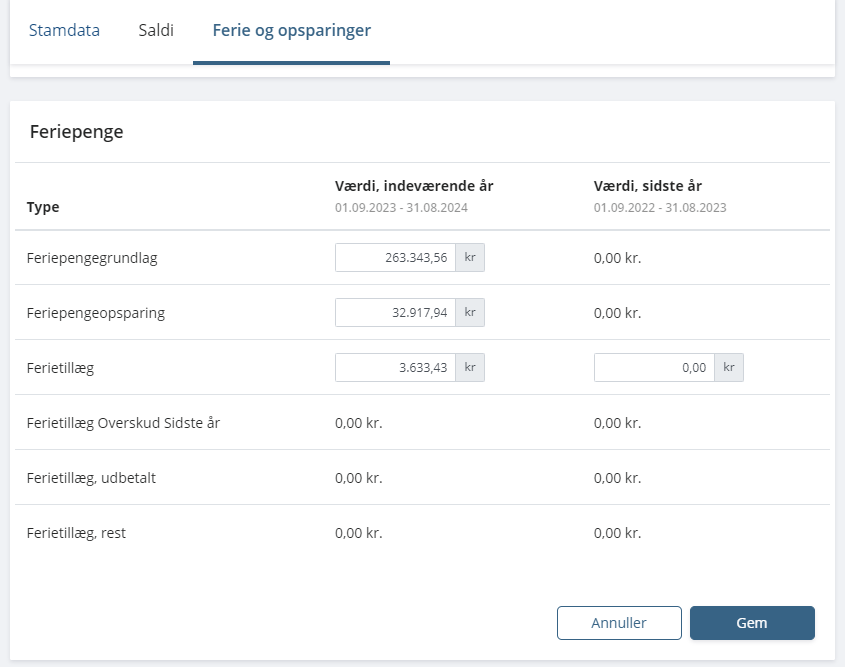Image resolution: width=845 pixels, height=667 pixels.
Task: Switch to the Stamdata tab
Action: tap(64, 30)
